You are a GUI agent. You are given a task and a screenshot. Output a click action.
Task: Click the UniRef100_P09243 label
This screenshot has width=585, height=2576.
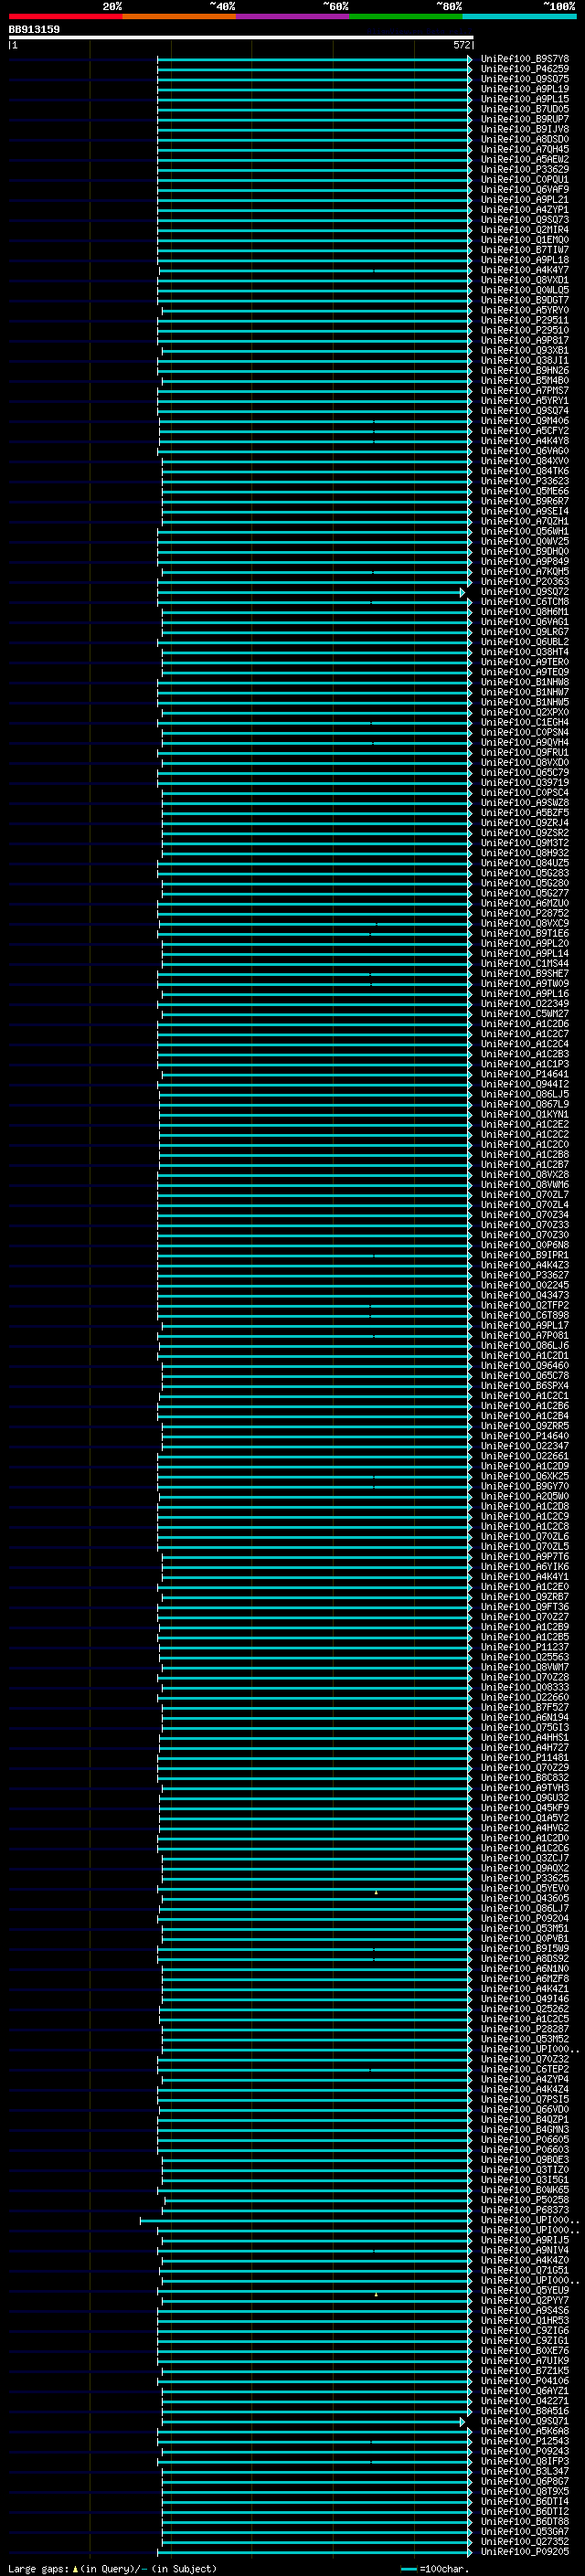pos(525,2452)
